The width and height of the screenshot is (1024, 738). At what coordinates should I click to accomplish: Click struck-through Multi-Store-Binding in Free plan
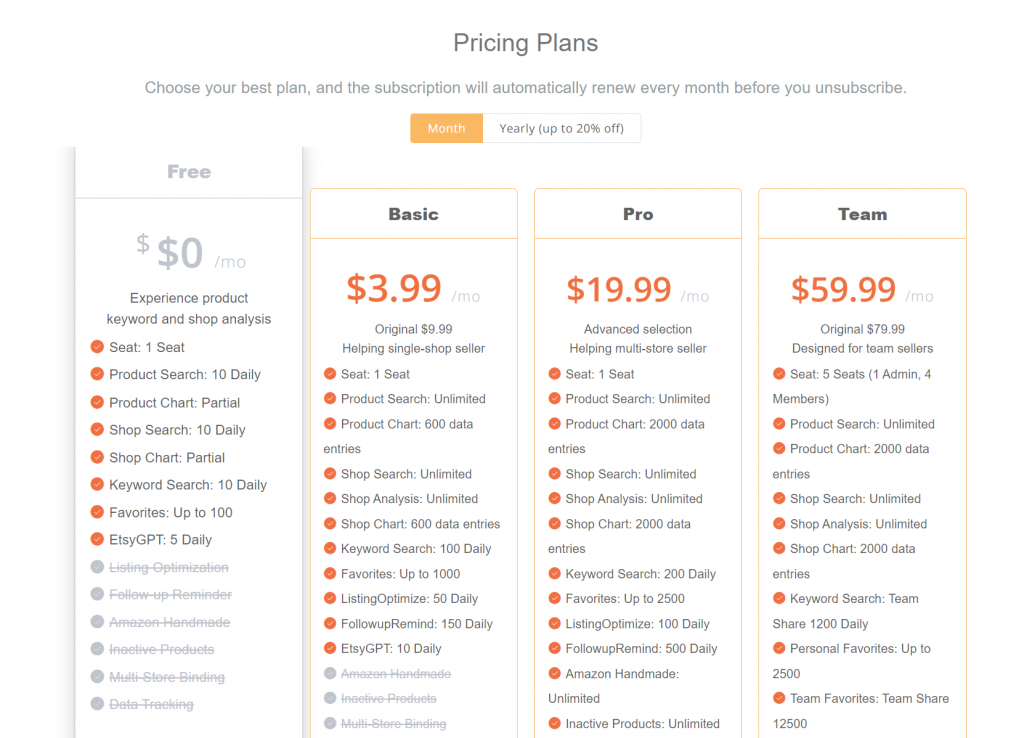[167, 677]
